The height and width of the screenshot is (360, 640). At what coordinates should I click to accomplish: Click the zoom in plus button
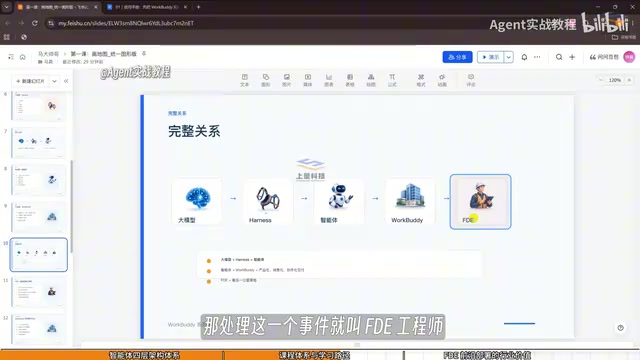click(x=629, y=80)
